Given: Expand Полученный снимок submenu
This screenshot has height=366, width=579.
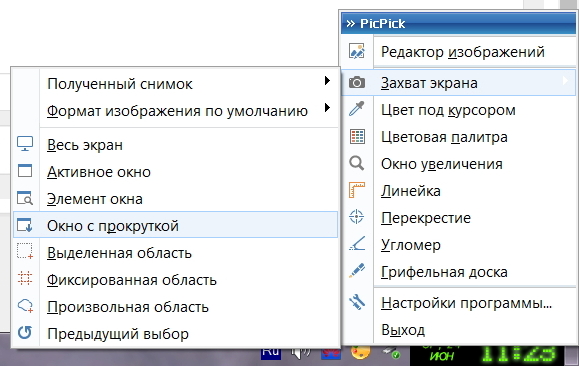Looking at the screenshot, I should (x=175, y=84).
